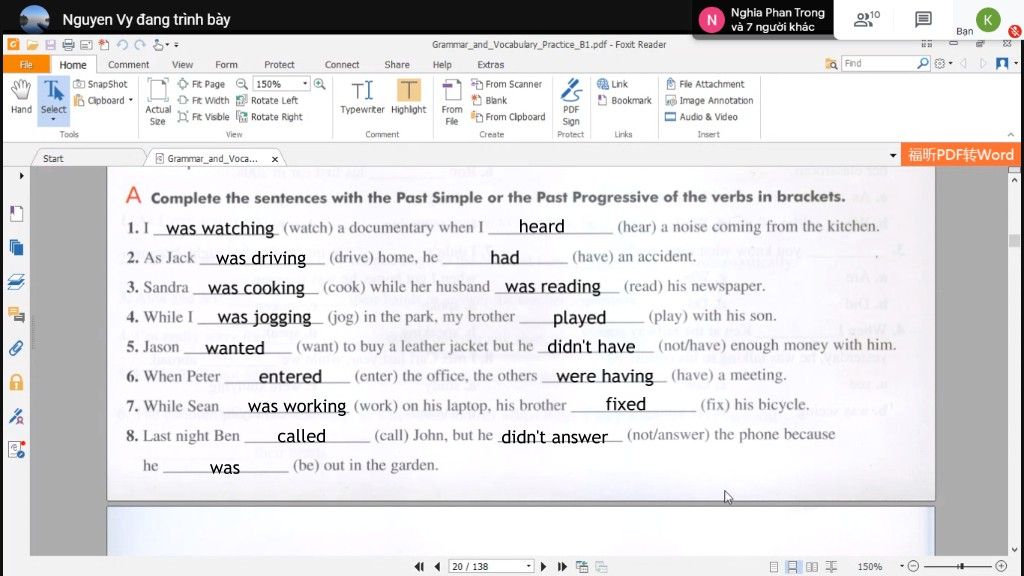This screenshot has width=1024, height=576.
Task: Open the bookmarks panel in sidebar
Action: click(16, 214)
